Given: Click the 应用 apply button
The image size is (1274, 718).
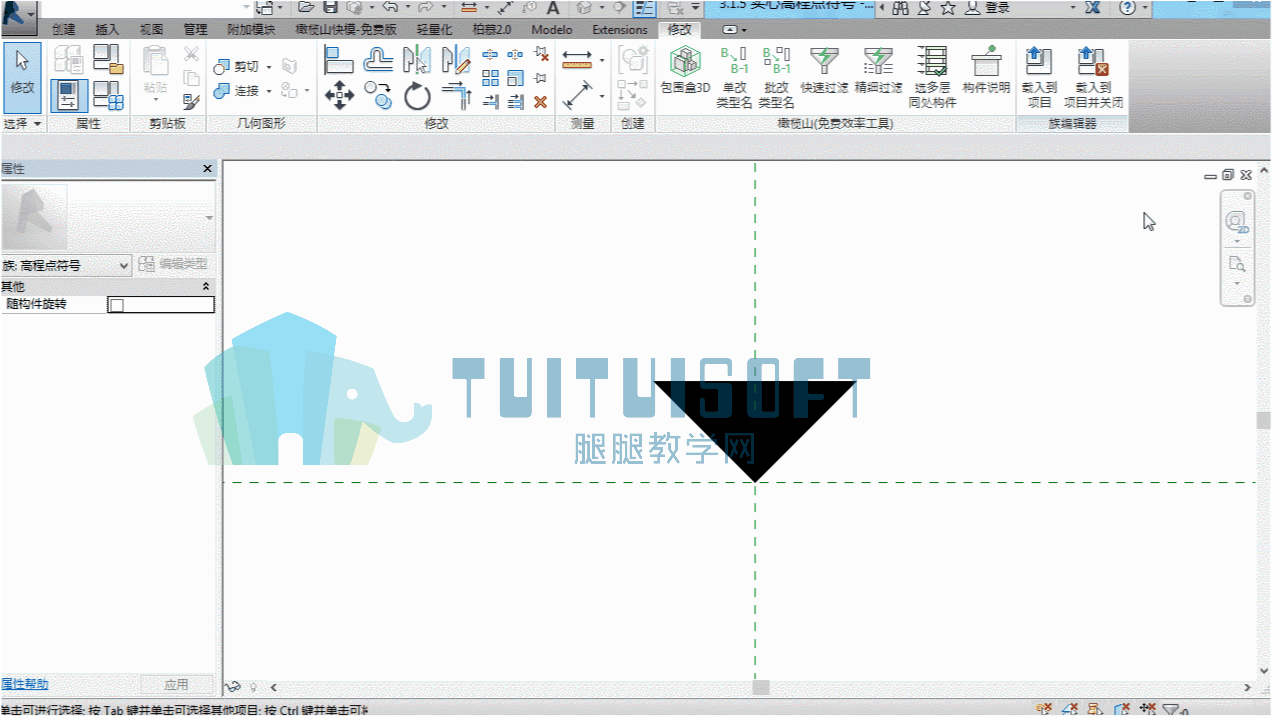Looking at the screenshot, I should pos(176,685).
